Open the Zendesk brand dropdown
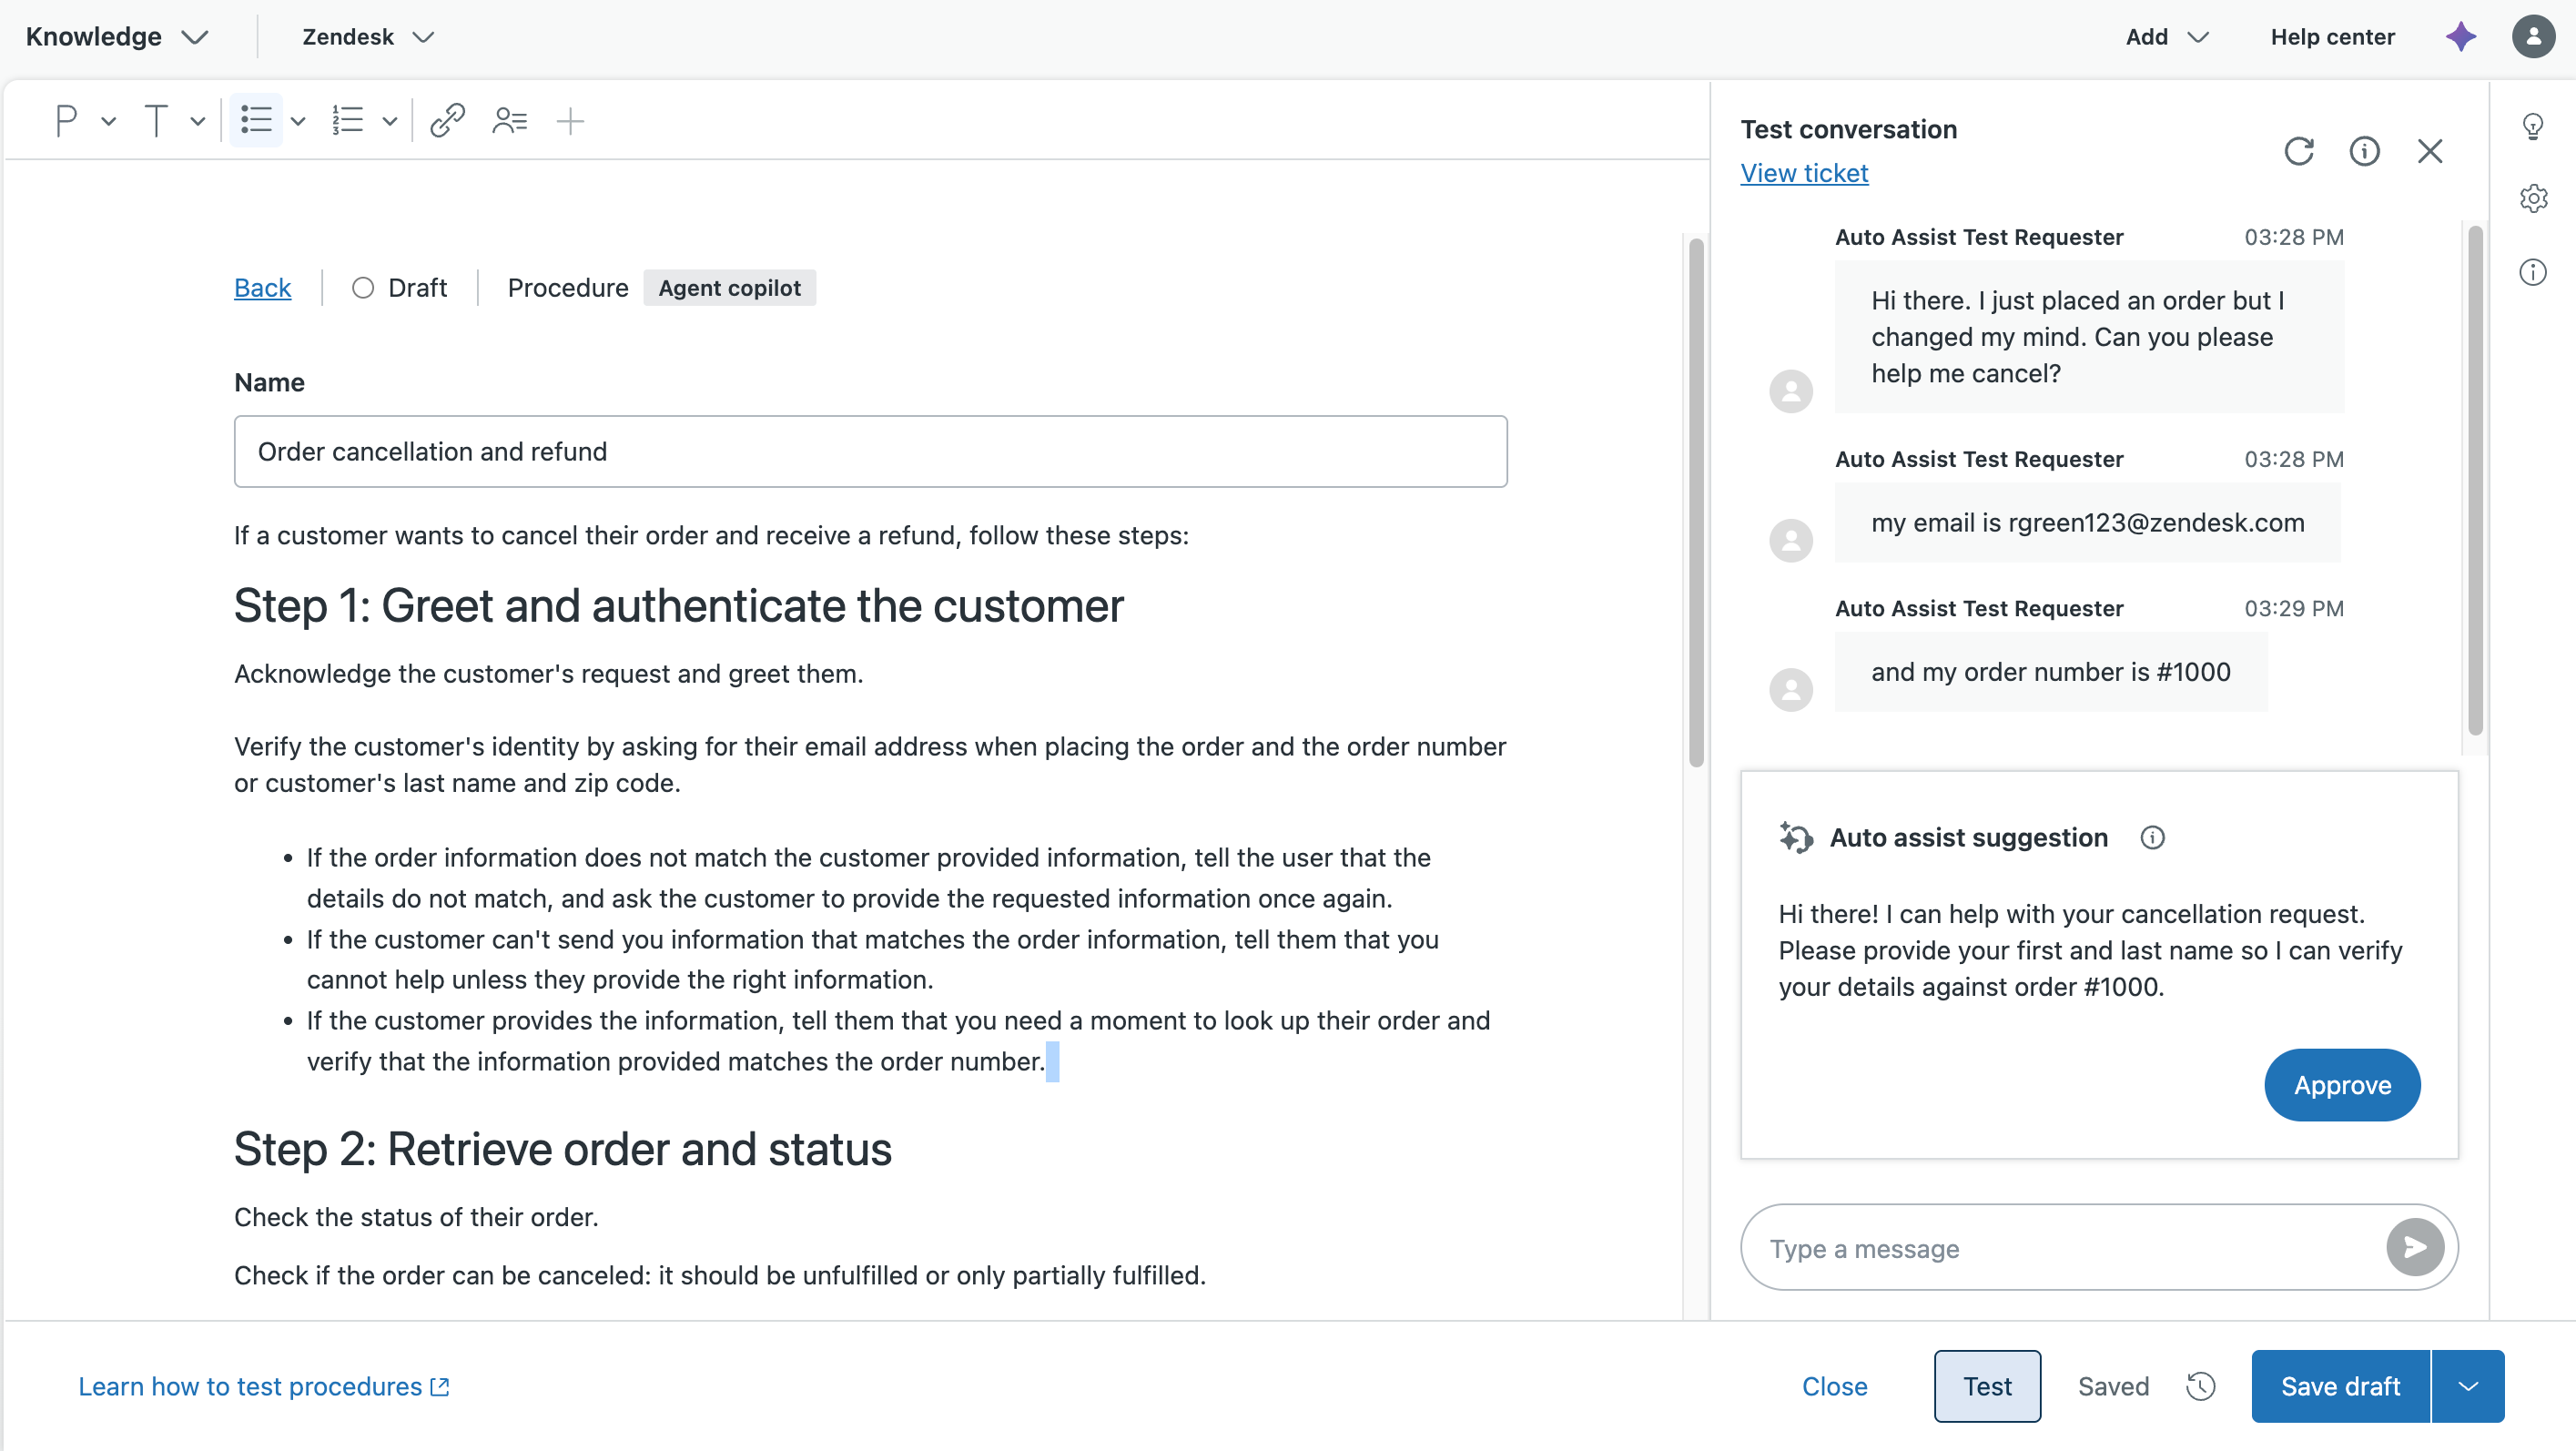The width and height of the screenshot is (2576, 1451). (x=368, y=37)
